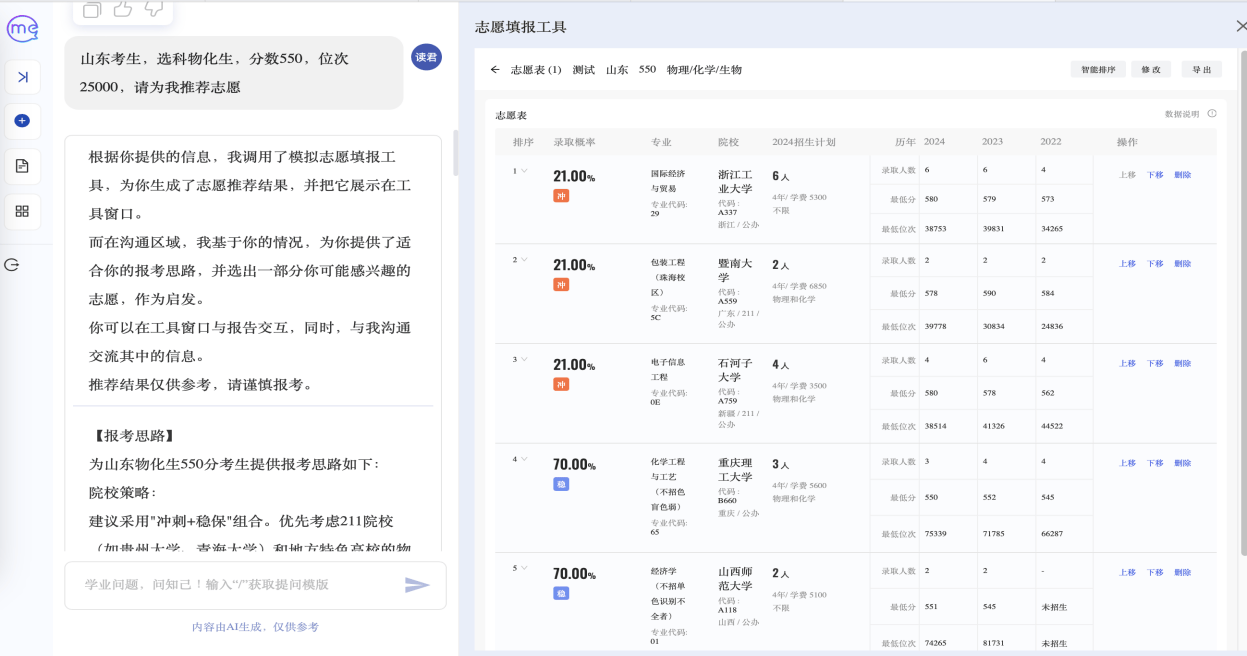Click 删除 for 浙江工业大学 row

(1183, 175)
